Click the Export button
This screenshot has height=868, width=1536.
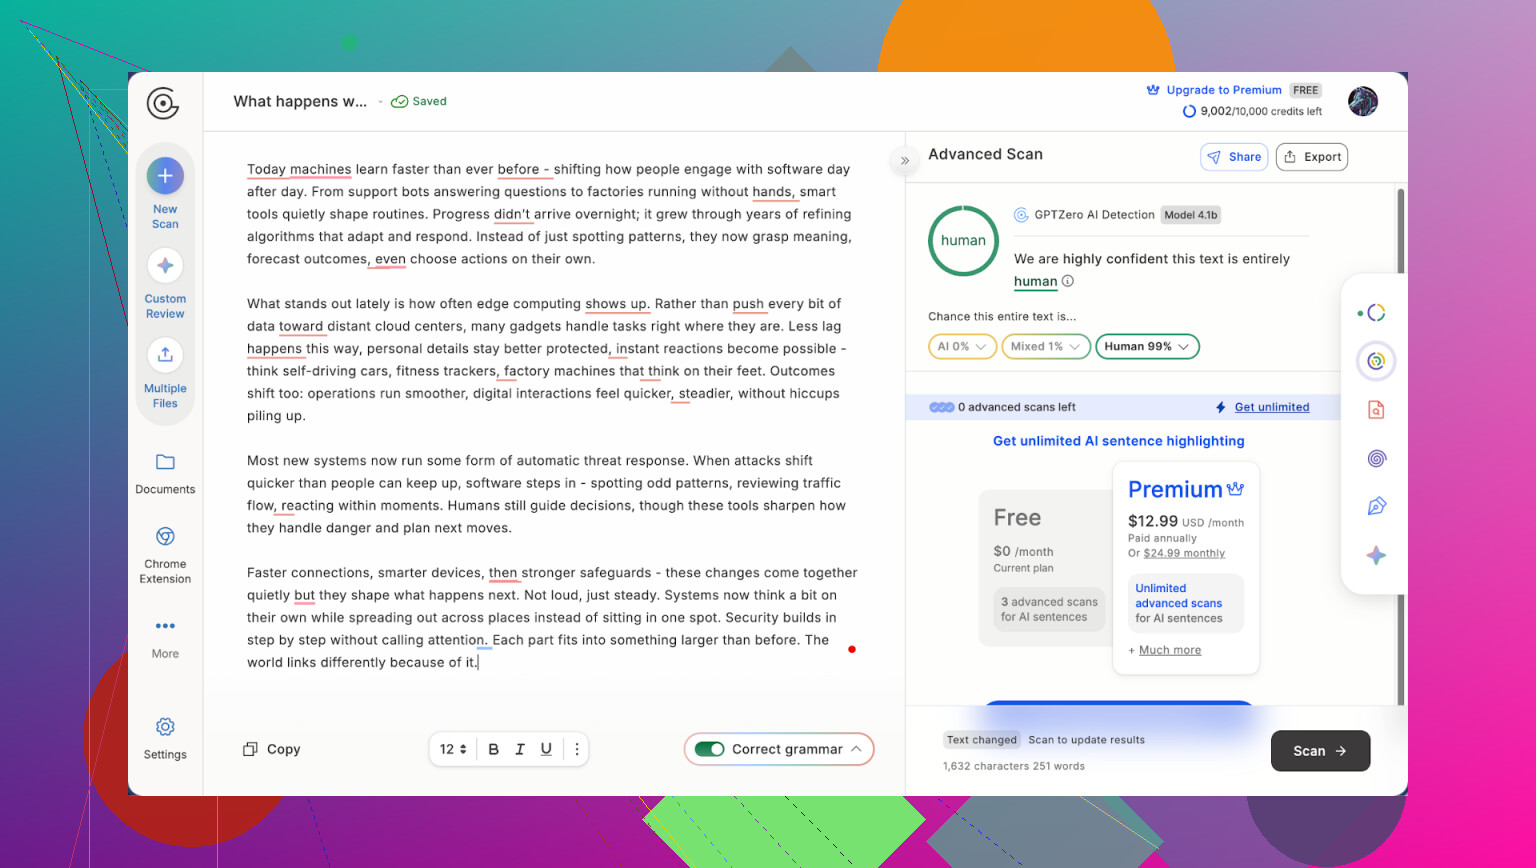coord(1312,157)
